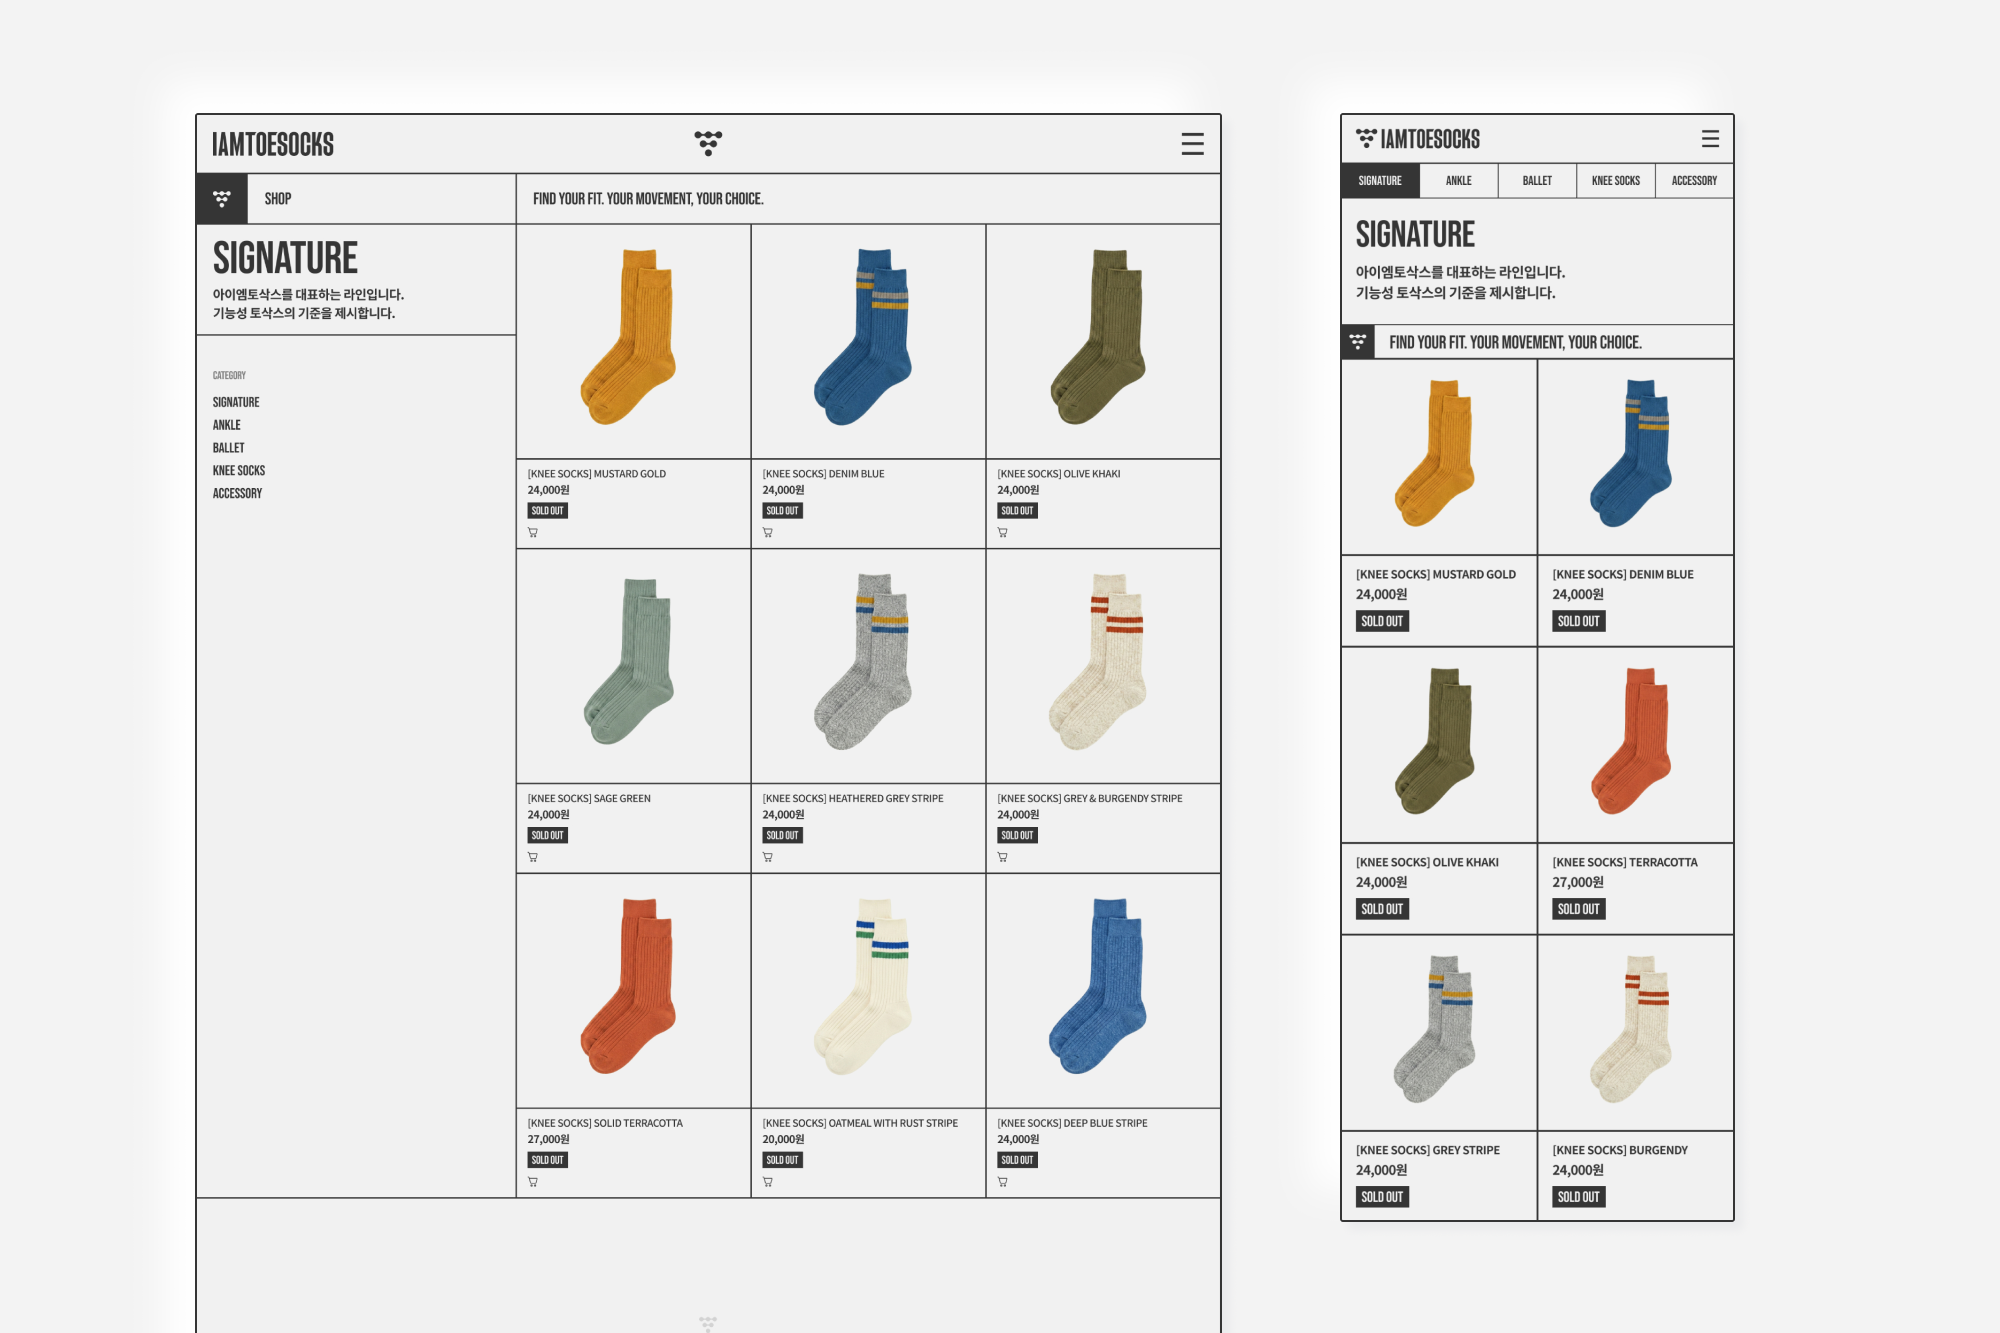The image size is (2000, 1333).
Task: Click the IAMTOESOCKS desktop logo text
Action: pos(273,144)
